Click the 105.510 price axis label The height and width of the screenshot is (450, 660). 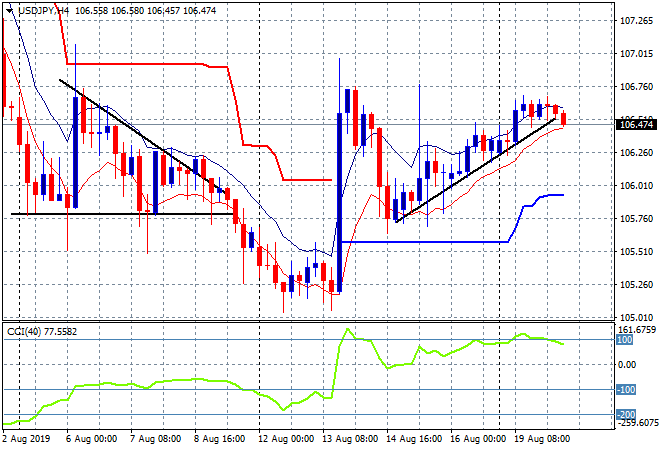(x=636, y=252)
